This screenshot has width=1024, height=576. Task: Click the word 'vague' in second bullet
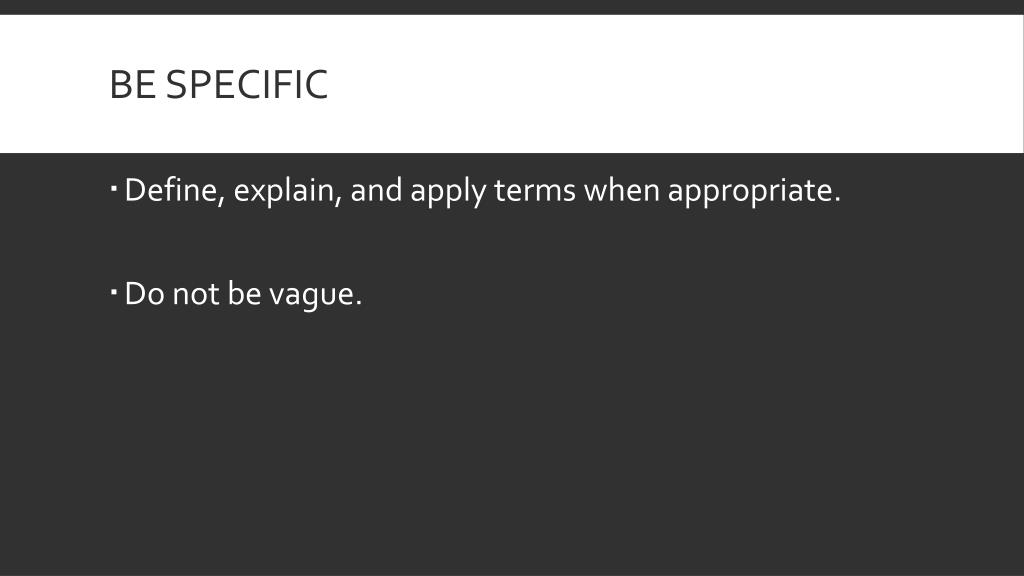pos(312,296)
